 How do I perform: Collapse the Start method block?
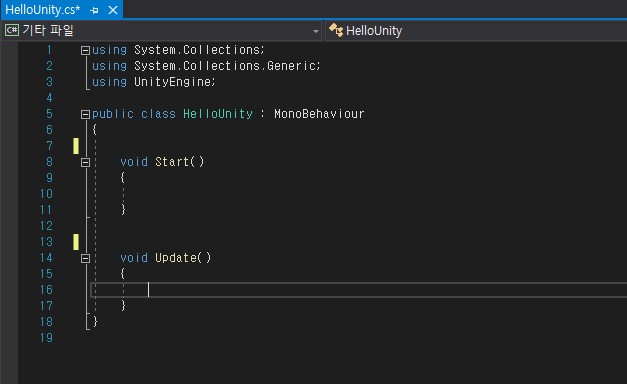(x=85, y=162)
